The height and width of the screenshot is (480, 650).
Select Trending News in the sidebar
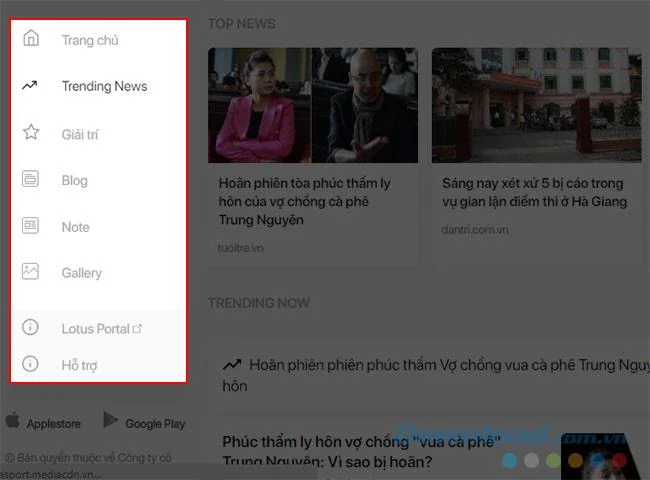tap(104, 86)
